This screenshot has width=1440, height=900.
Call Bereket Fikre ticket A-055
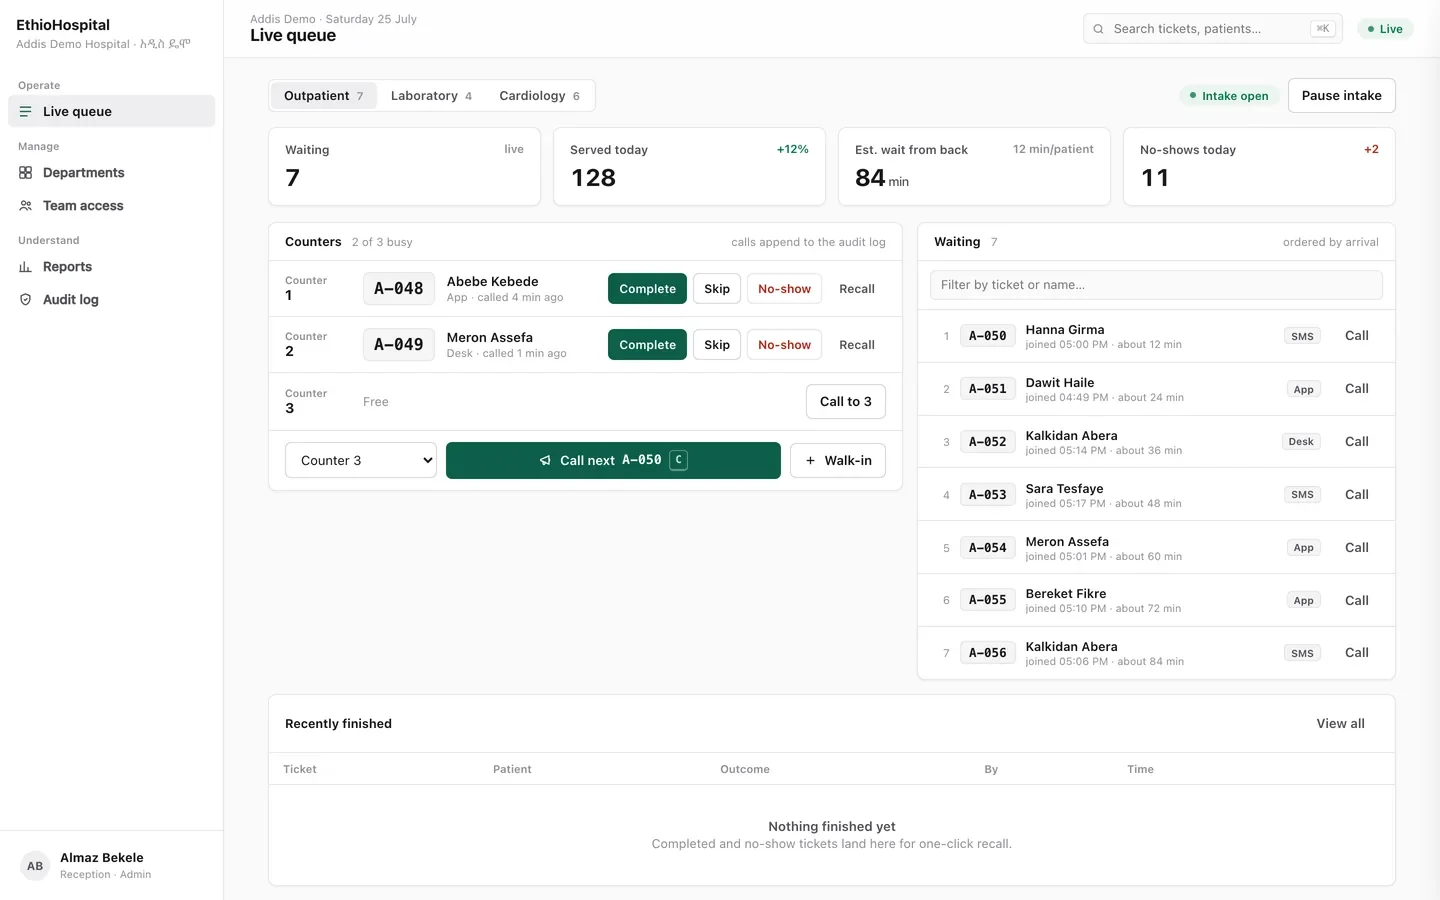click(x=1357, y=601)
